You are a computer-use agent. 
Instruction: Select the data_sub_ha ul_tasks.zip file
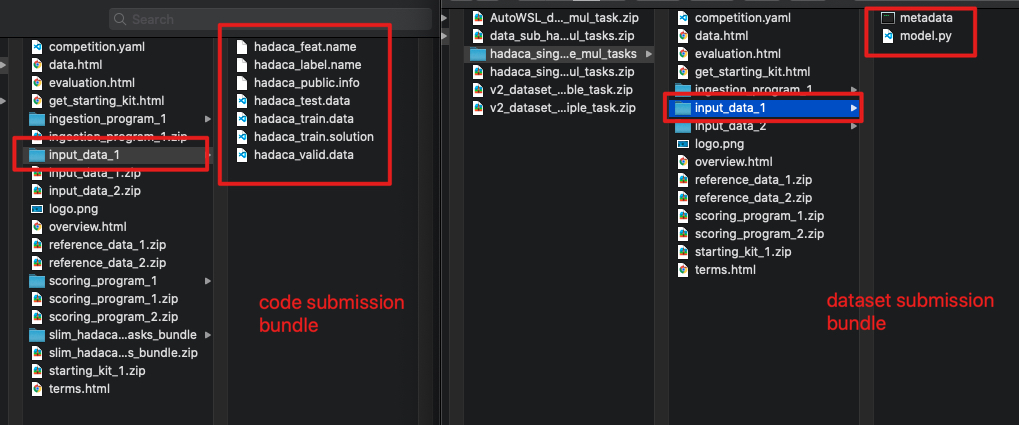pos(561,36)
